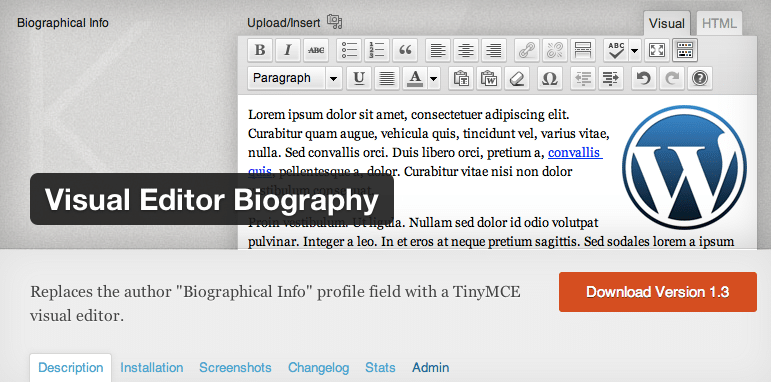This screenshot has width=771, height=382.
Task: Indent paragraph icon
Action: click(611, 78)
